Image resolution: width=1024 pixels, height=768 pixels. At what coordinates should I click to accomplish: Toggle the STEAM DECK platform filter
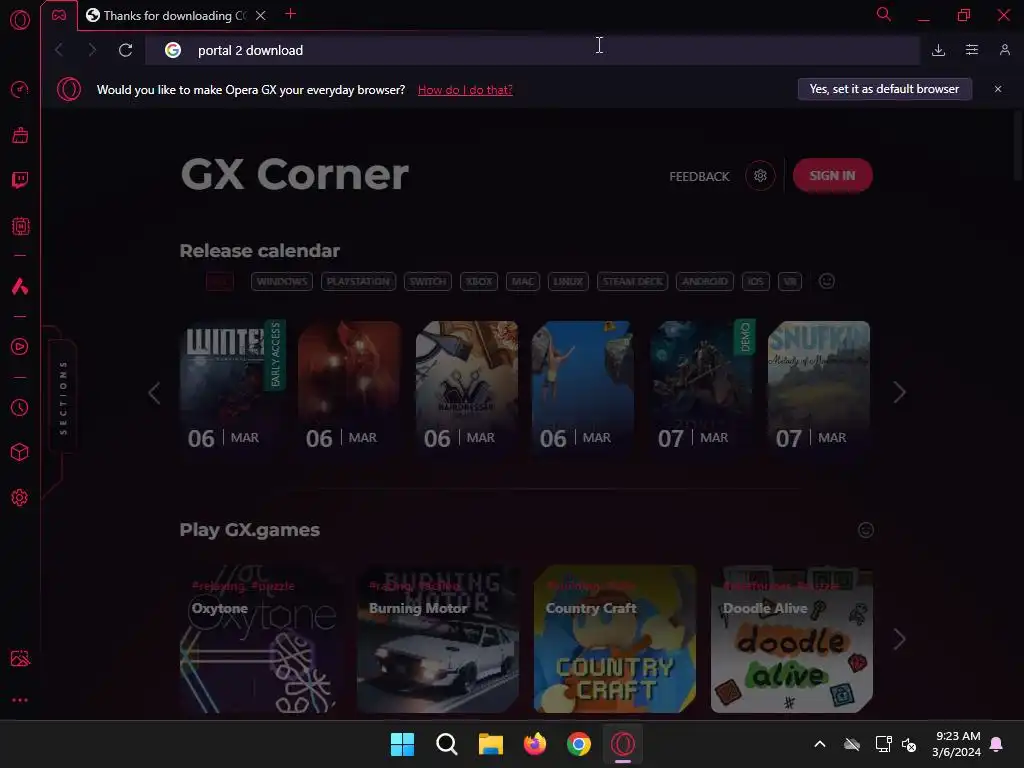pyautogui.click(x=632, y=281)
